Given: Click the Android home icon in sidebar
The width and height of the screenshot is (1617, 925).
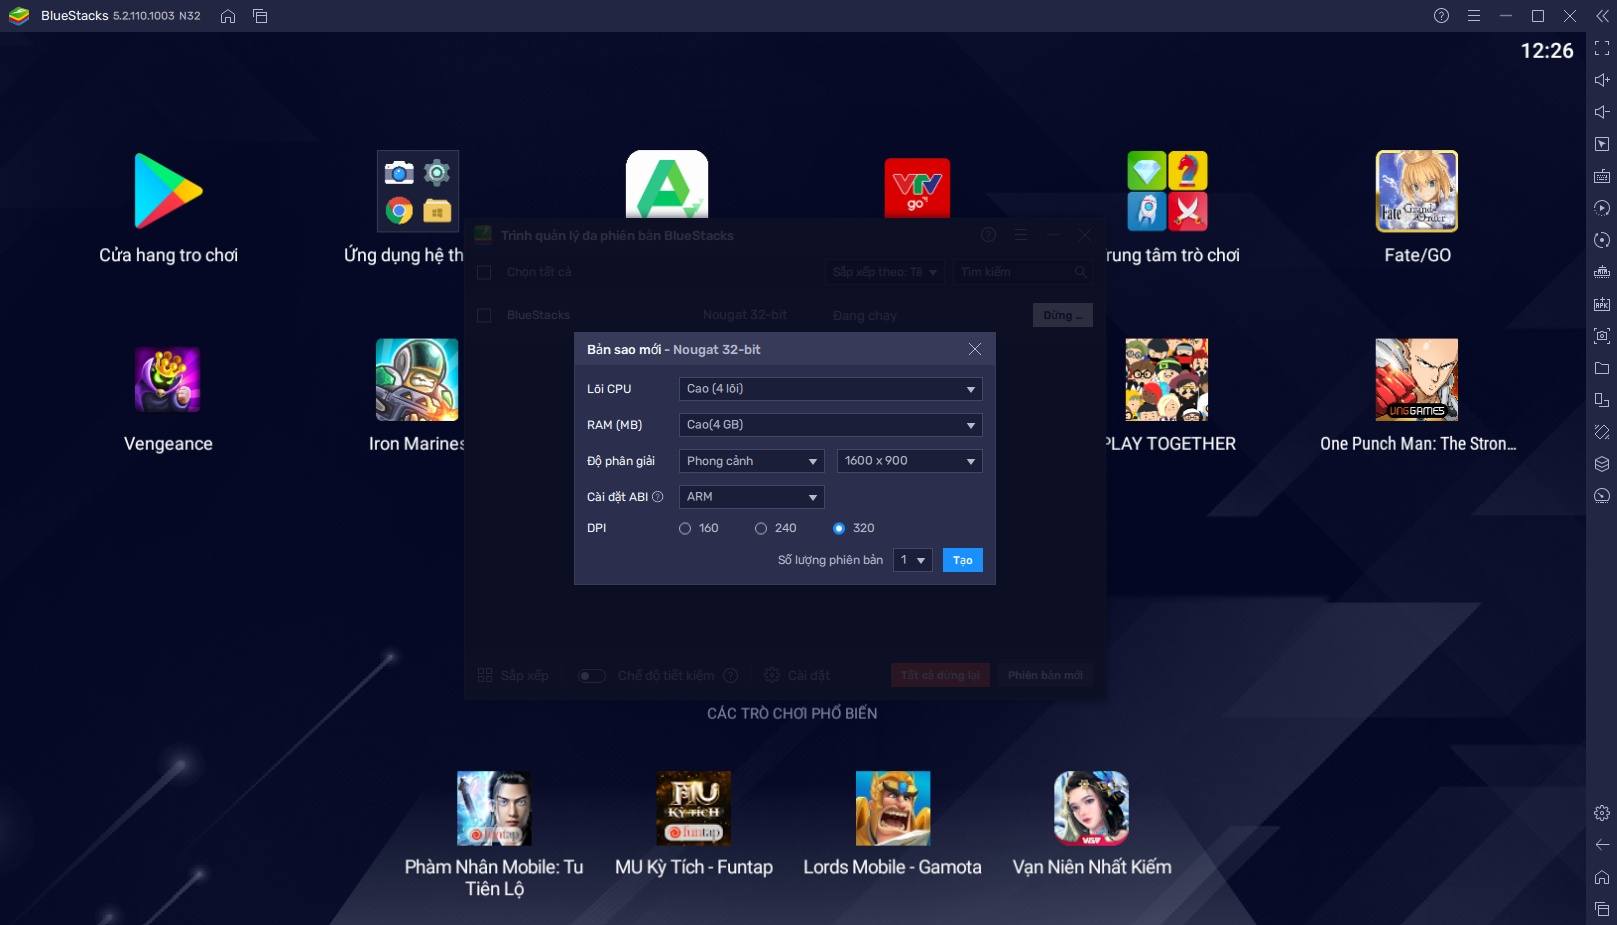Looking at the screenshot, I should coord(1602,877).
